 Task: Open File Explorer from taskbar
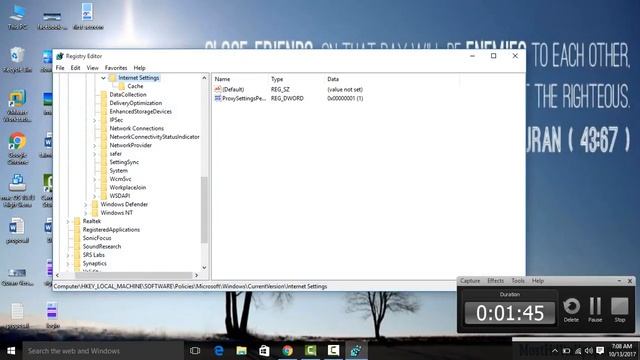241,351
